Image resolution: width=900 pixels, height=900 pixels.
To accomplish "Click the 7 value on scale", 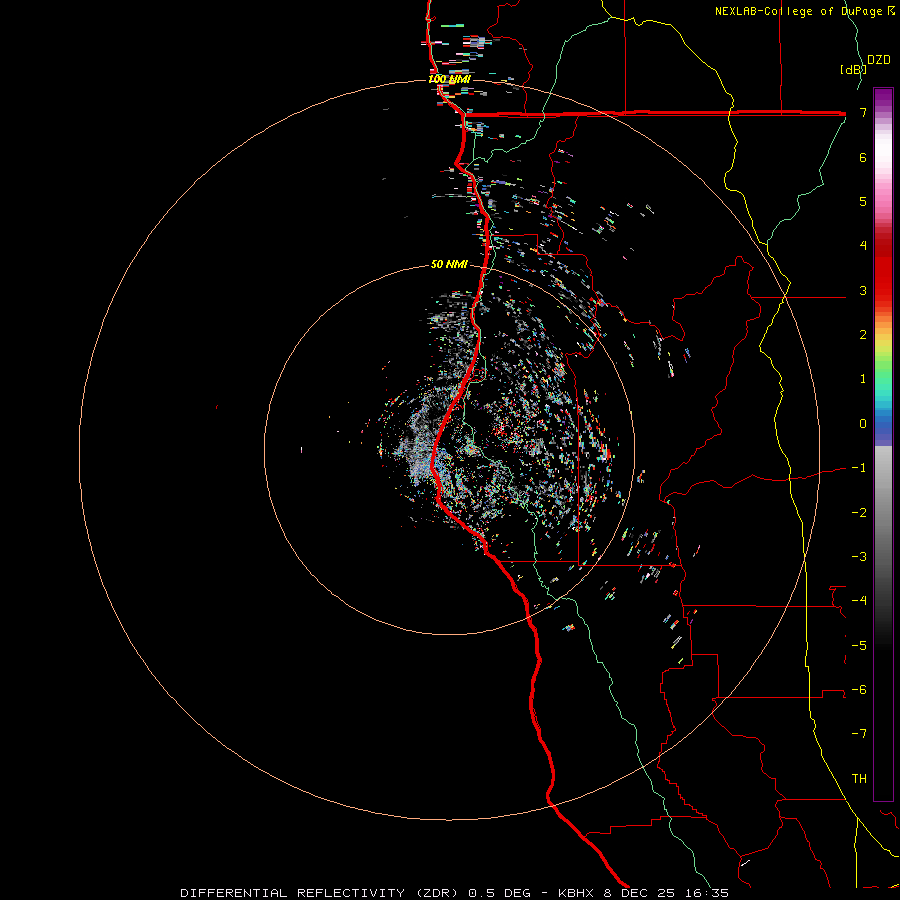I will [862, 113].
